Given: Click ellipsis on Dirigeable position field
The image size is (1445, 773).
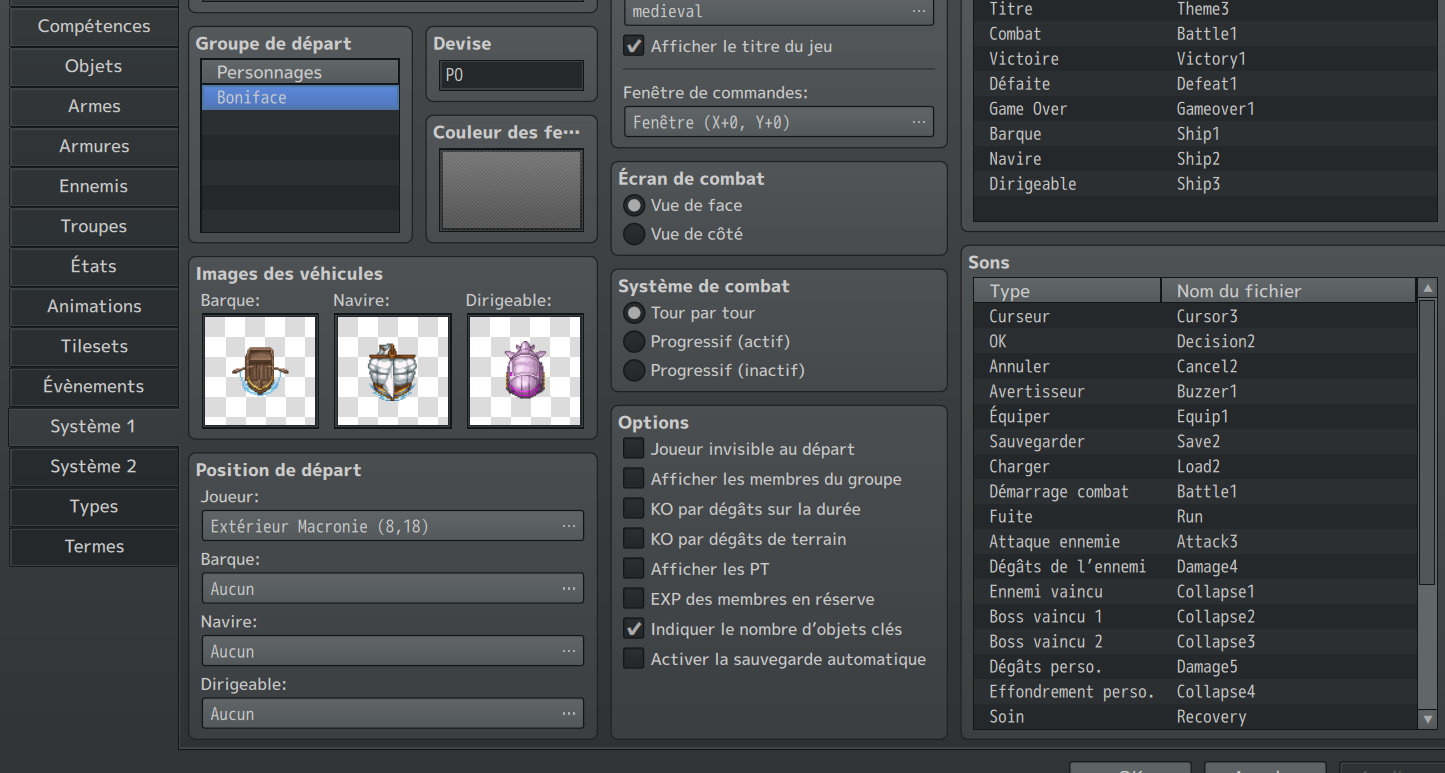Looking at the screenshot, I should [568, 714].
